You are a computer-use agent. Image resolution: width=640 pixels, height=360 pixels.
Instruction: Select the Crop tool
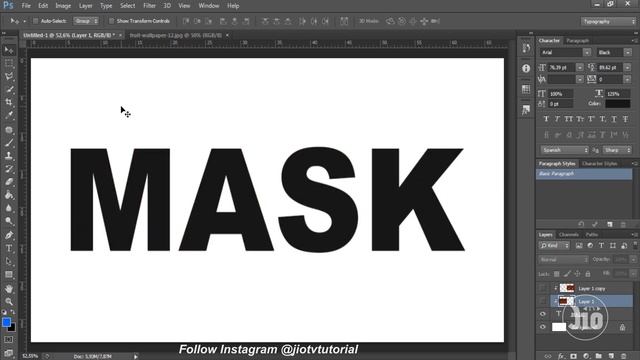tap(9, 102)
